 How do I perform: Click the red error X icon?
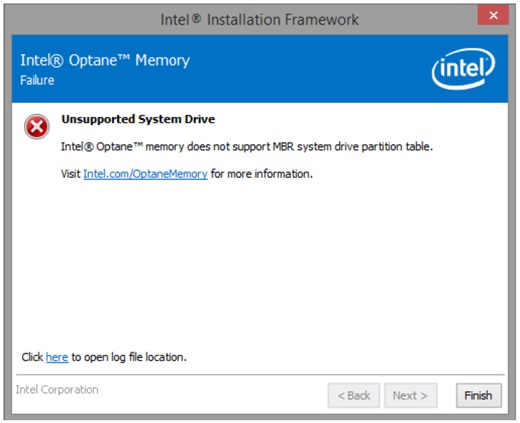coord(37,127)
